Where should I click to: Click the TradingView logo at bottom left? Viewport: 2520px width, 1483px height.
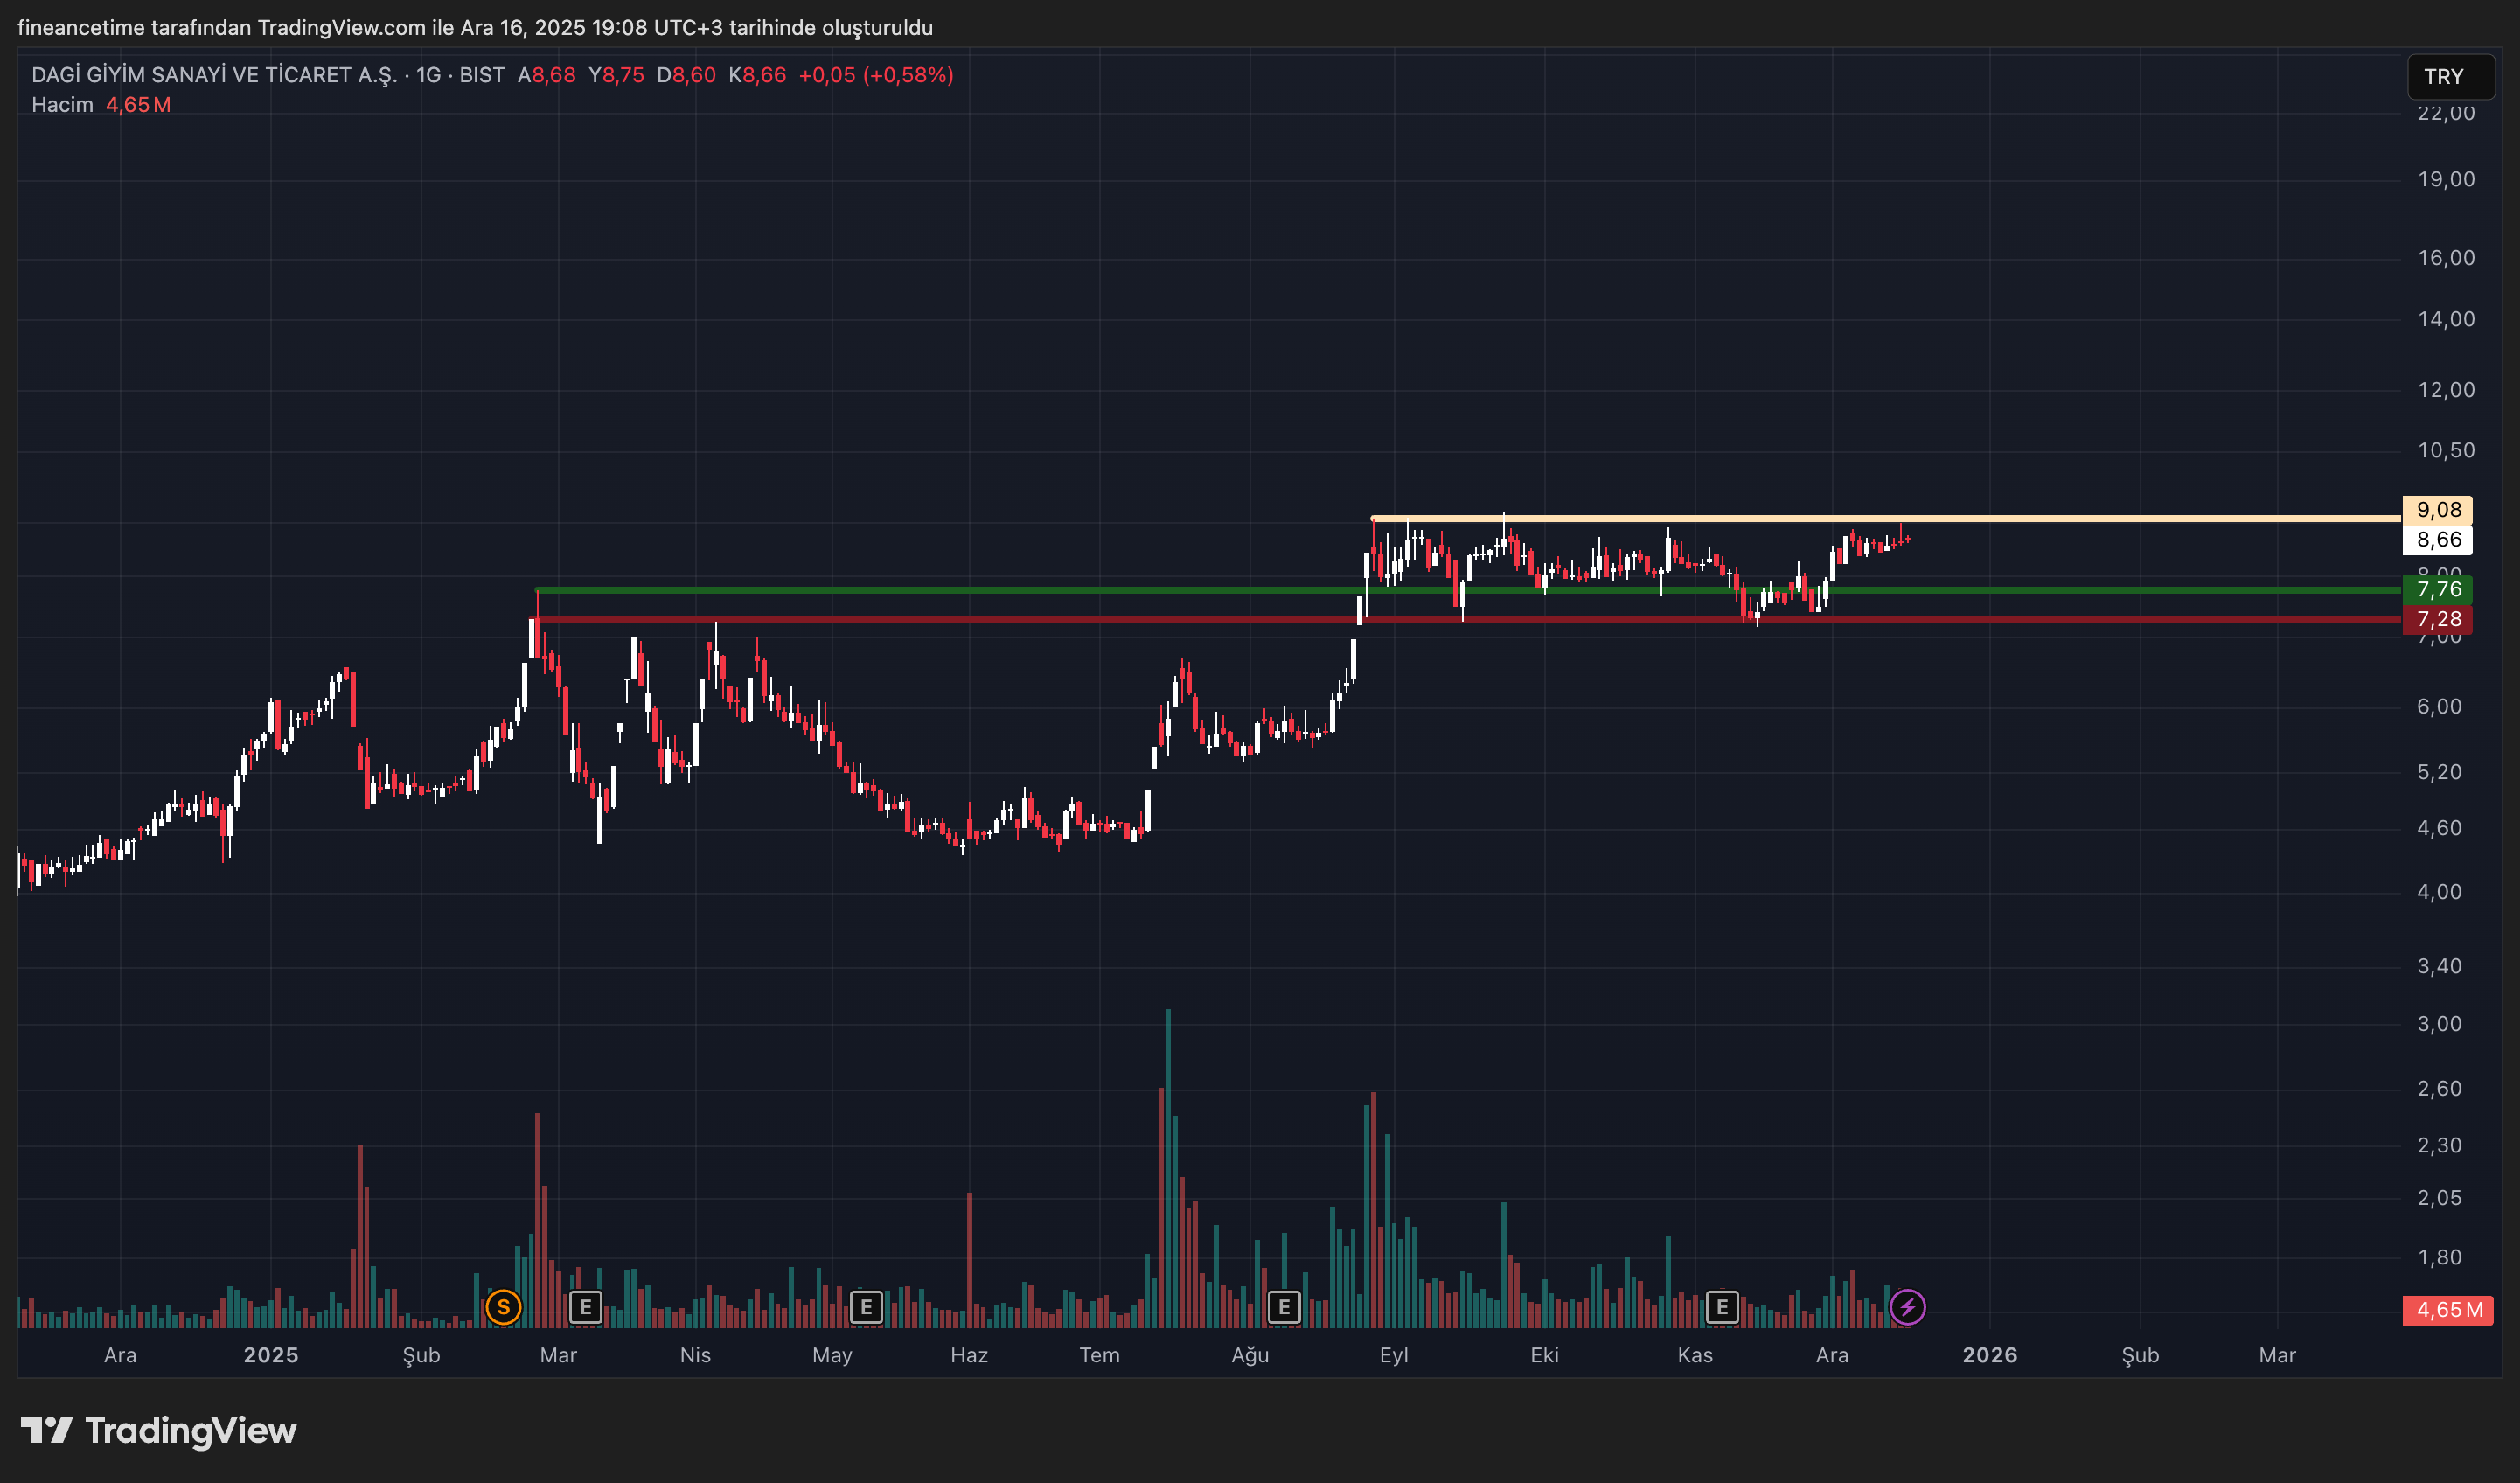coord(159,1430)
